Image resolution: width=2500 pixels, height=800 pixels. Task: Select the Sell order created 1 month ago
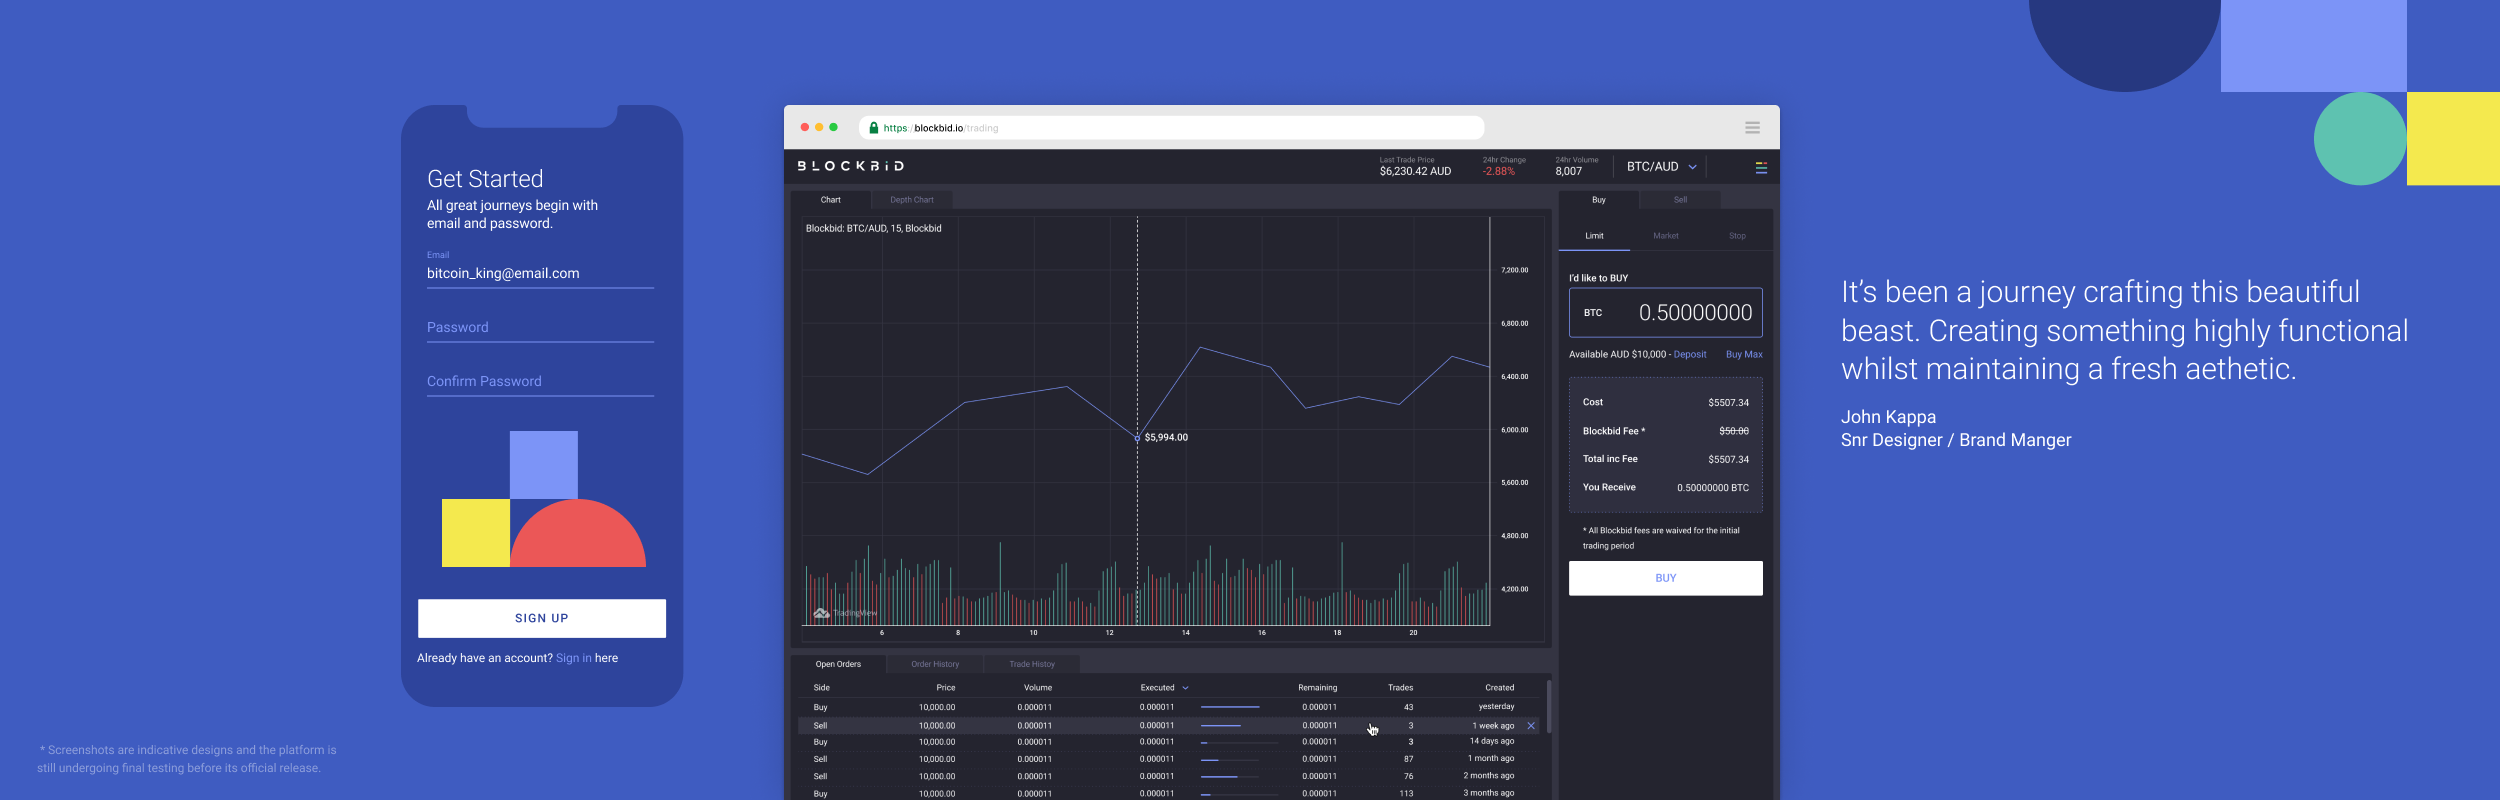[x=1170, y=759]
